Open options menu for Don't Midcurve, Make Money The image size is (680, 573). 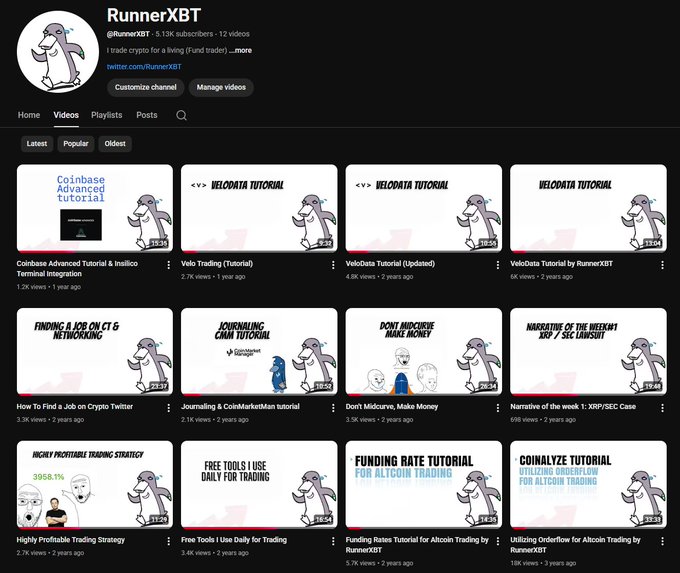[x=497, y=408]
